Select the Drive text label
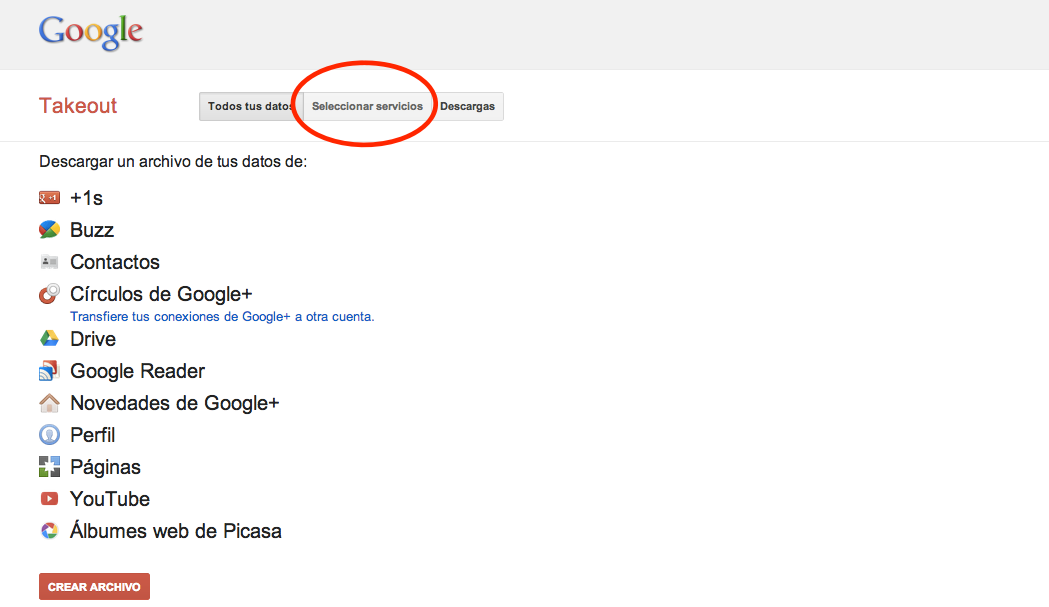The height and width of the screenshot is (607, 1049). 93,339
